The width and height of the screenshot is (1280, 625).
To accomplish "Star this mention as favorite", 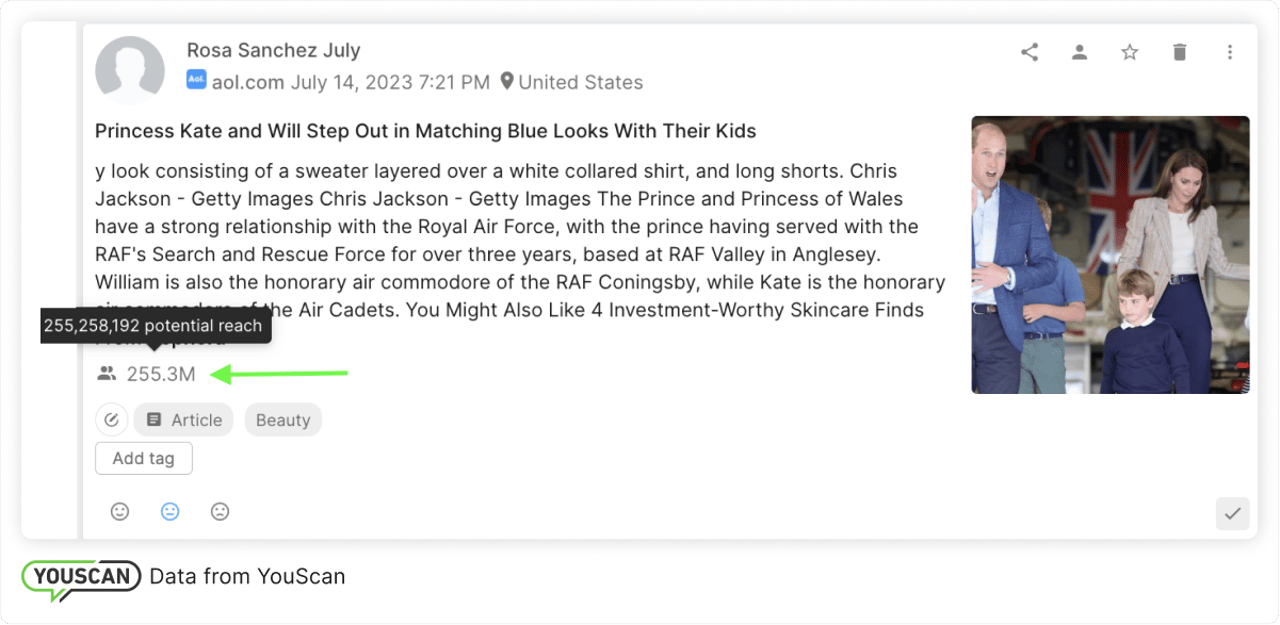I will point(1129,53).
